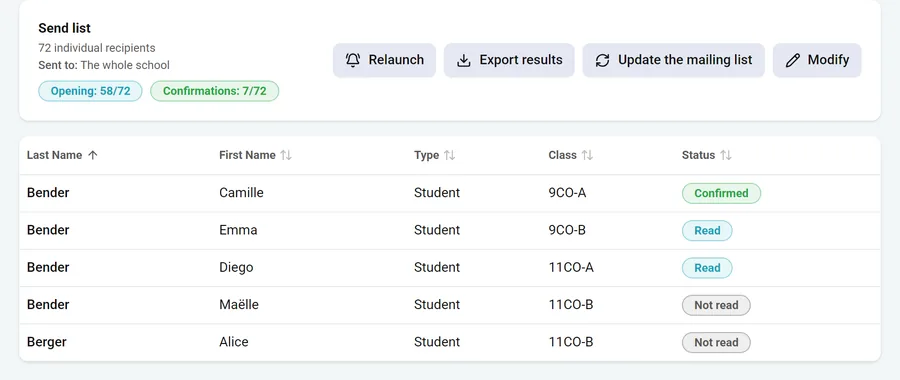900x380 pixels.
Task: Click the Last Name column header
Action: click(55, 155)
